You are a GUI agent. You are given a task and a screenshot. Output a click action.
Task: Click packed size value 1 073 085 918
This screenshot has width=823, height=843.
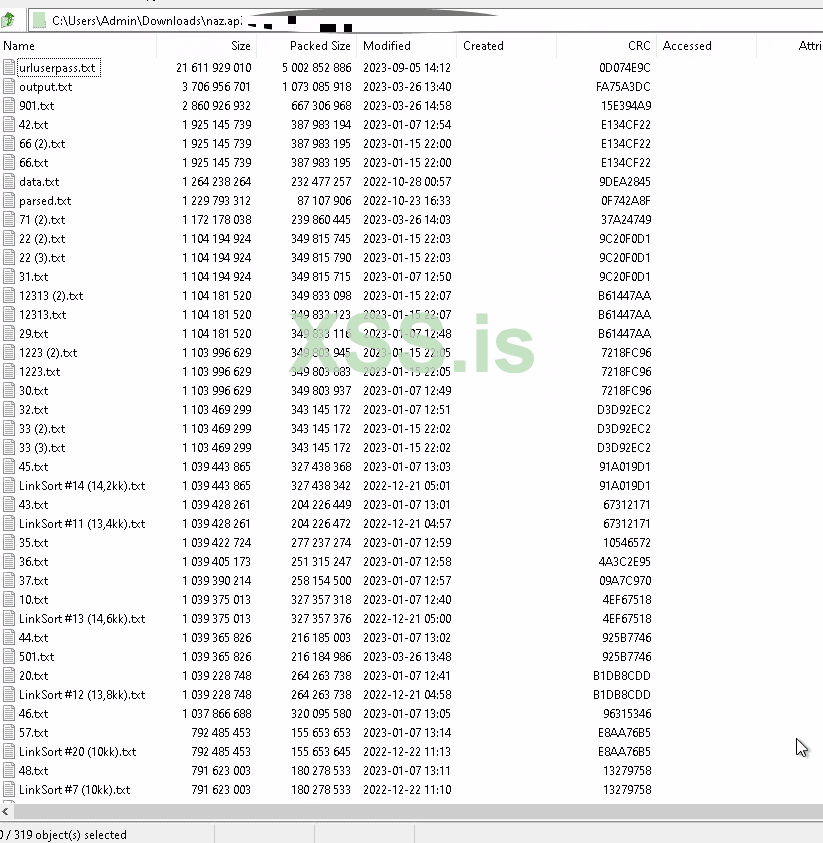317,87
